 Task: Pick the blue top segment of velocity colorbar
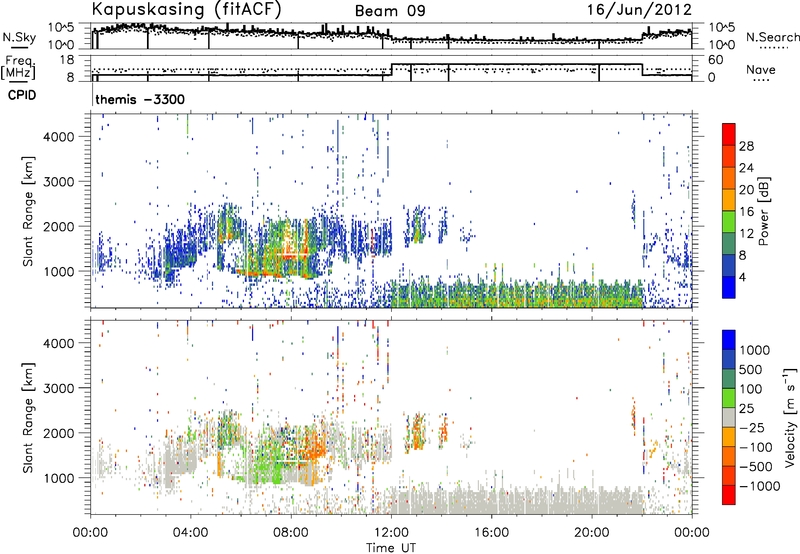tap(729, 340)
